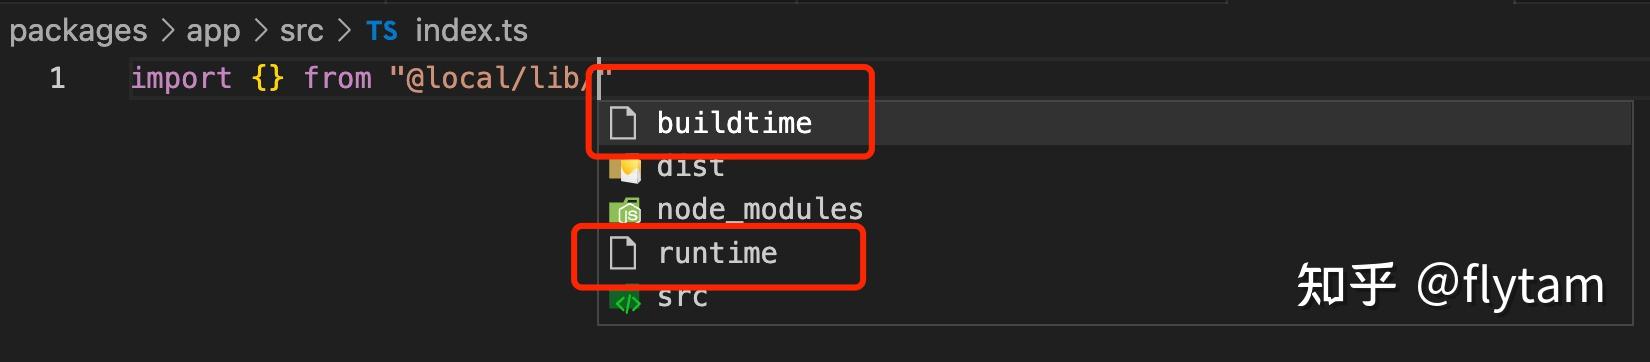Click the runtime file icon in suggestions
The width and height of the screenshot is (1650, 362).
tap(623, 253)
